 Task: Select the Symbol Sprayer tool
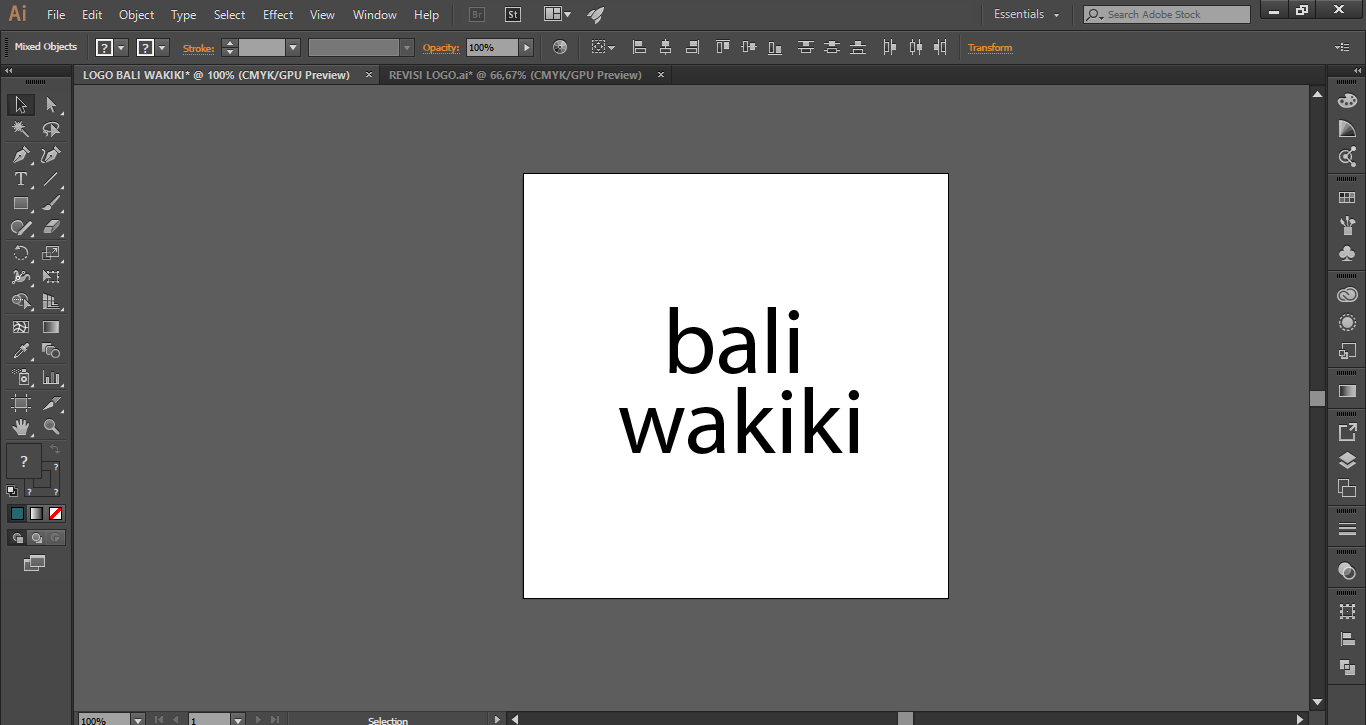coord(20,378)
